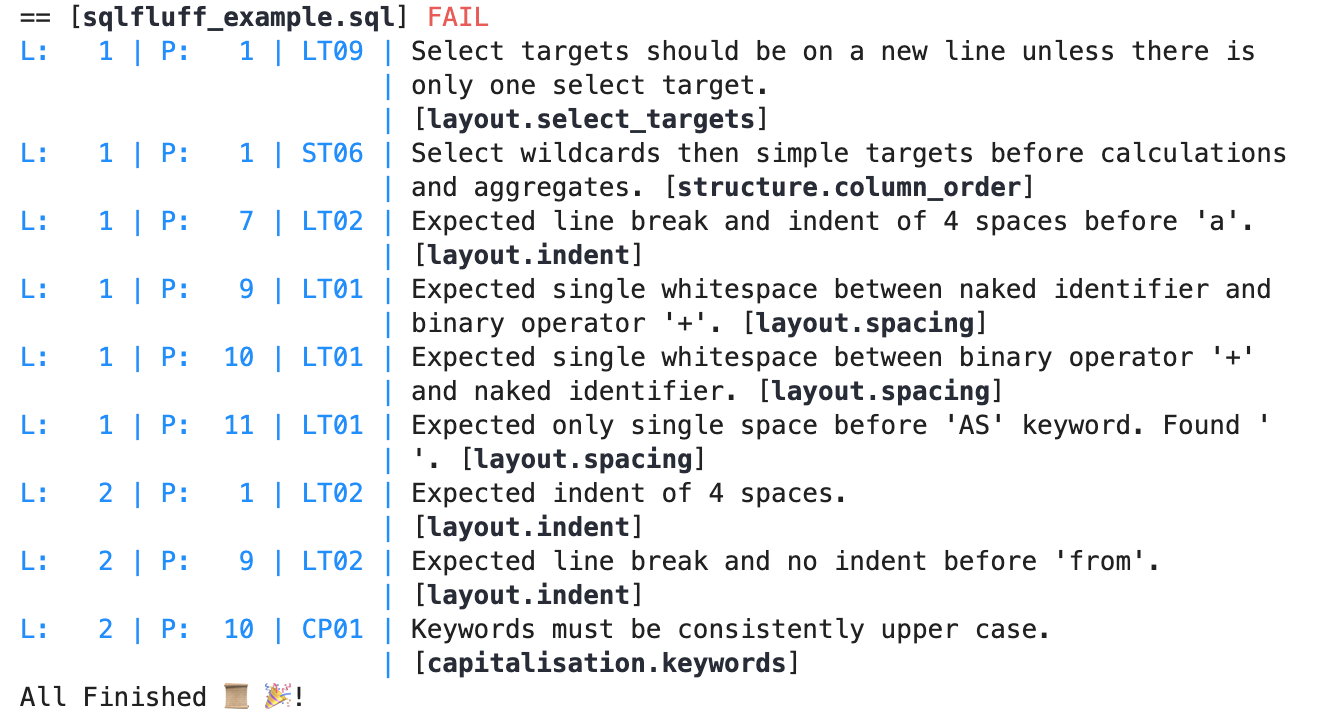Click the 'Keywords must be consistently upper case' message
Viewport: 1318px width, 720px height.
coord(730,629)
